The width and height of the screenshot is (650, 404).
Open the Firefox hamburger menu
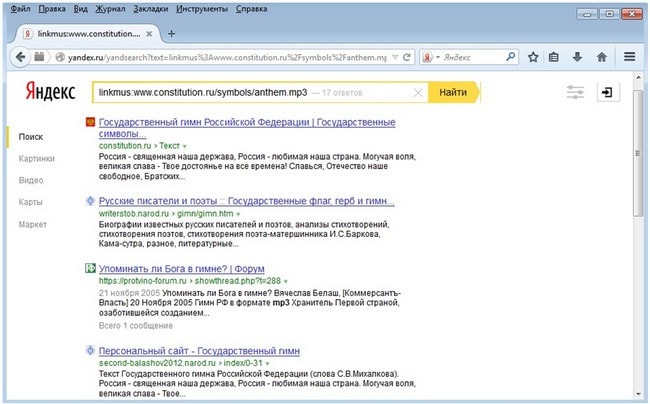629,57
